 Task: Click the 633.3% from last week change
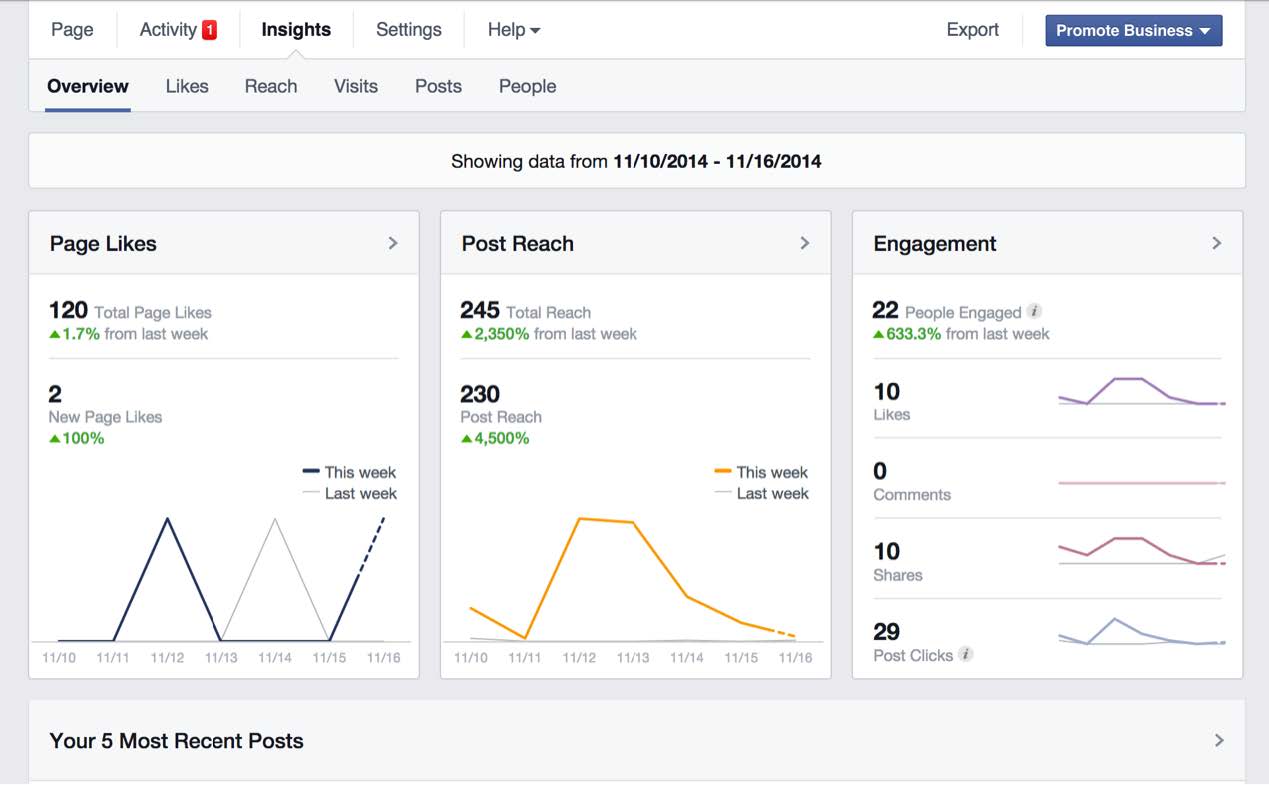pyautogui.click(x=961, y=334)
